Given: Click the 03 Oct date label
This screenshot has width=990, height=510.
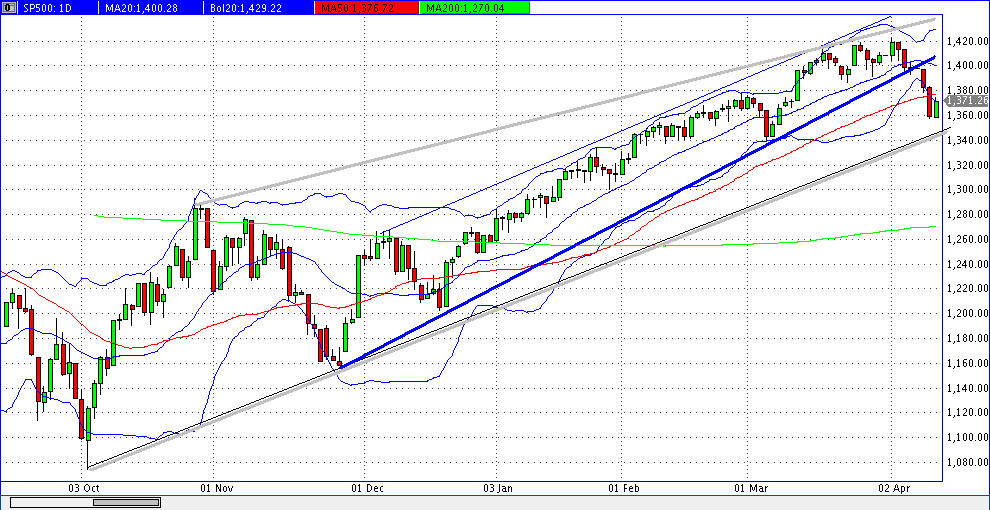Looking at the screenshot, I should point(83,488).
